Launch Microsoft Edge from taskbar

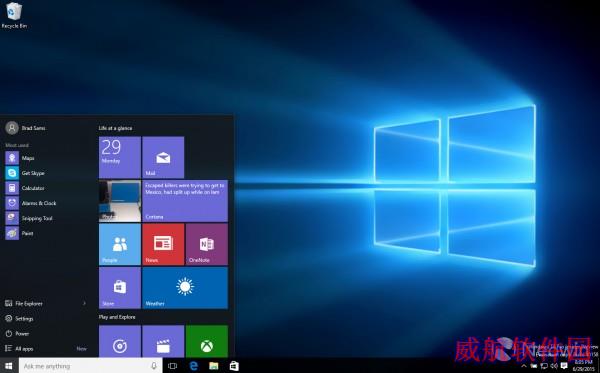tap(194, 366)
